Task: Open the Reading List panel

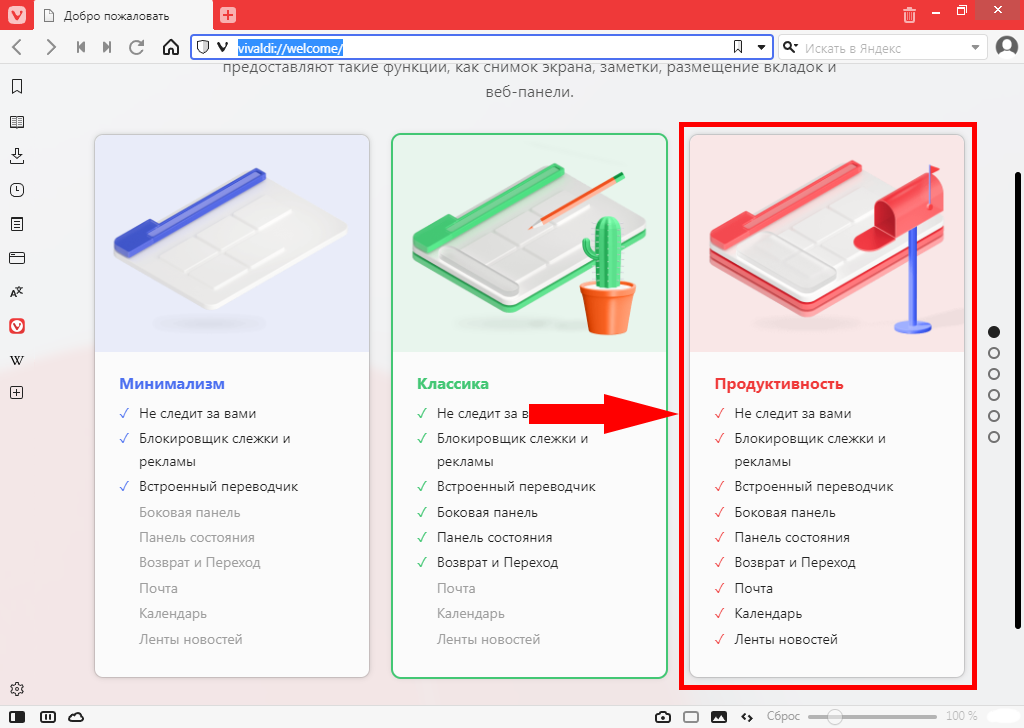Action: [16, 122]
